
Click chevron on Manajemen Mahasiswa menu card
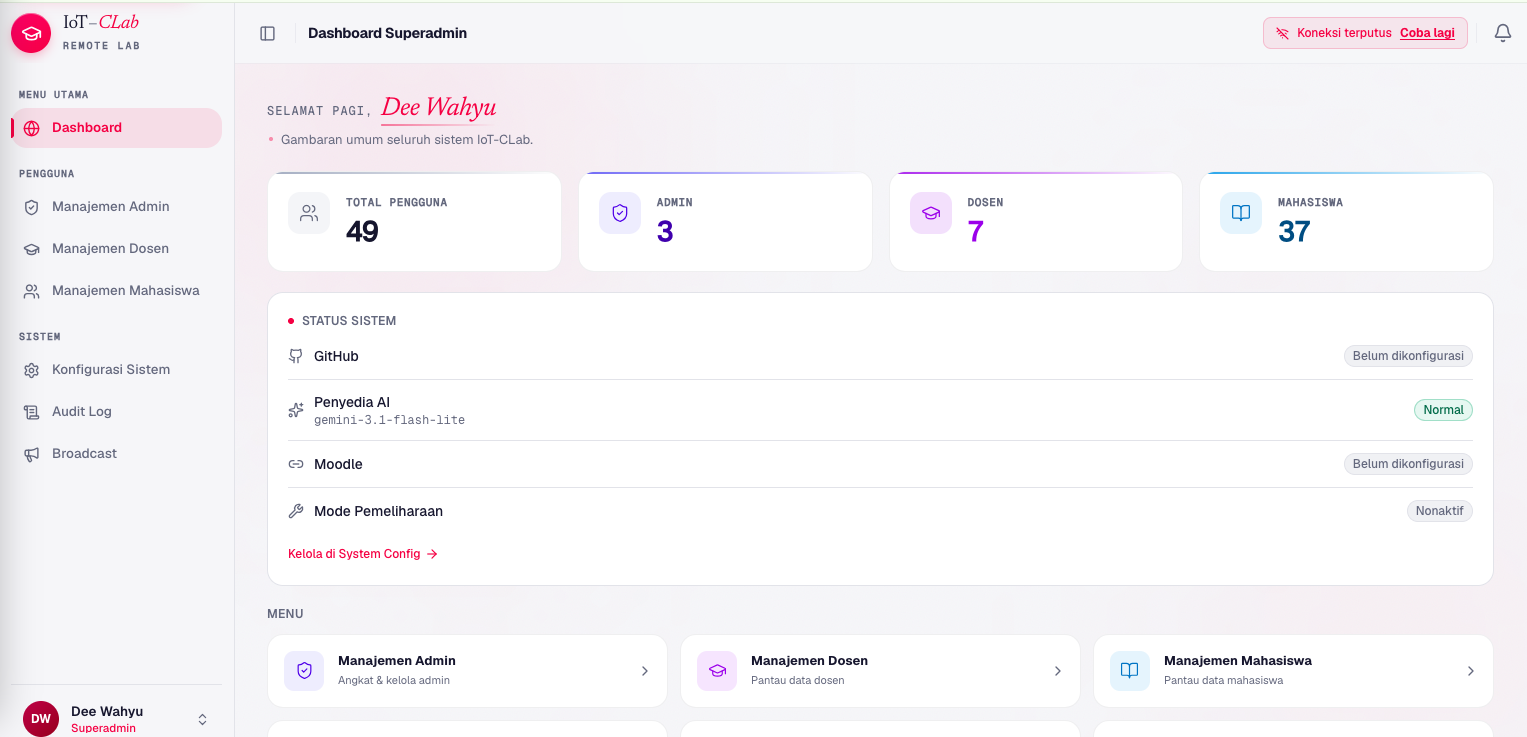[x=1471, y=671]
